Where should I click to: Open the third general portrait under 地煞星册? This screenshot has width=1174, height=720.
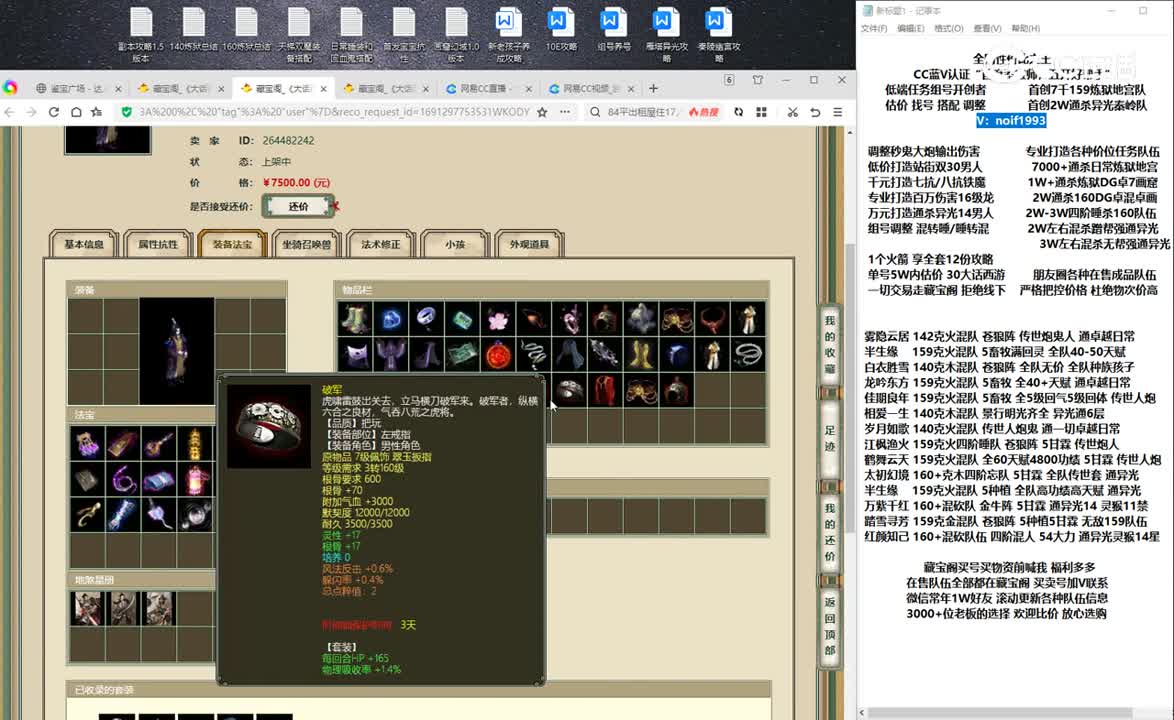[159, 608]
